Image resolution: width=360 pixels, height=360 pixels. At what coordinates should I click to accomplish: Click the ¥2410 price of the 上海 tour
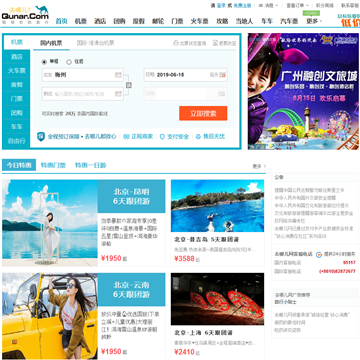coord(184,352)
